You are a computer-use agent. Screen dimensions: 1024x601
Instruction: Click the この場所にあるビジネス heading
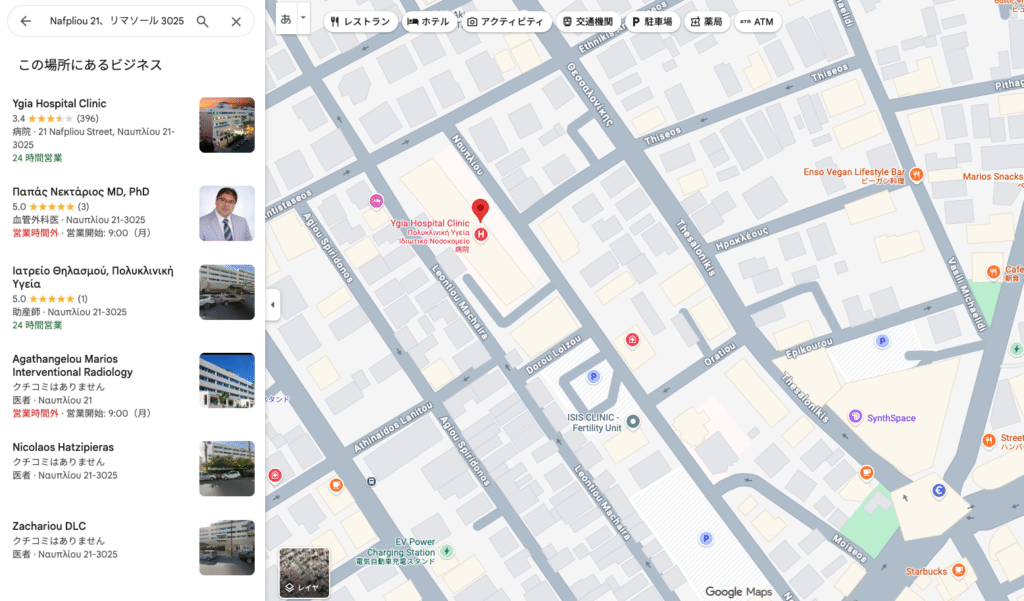[90, 65]
